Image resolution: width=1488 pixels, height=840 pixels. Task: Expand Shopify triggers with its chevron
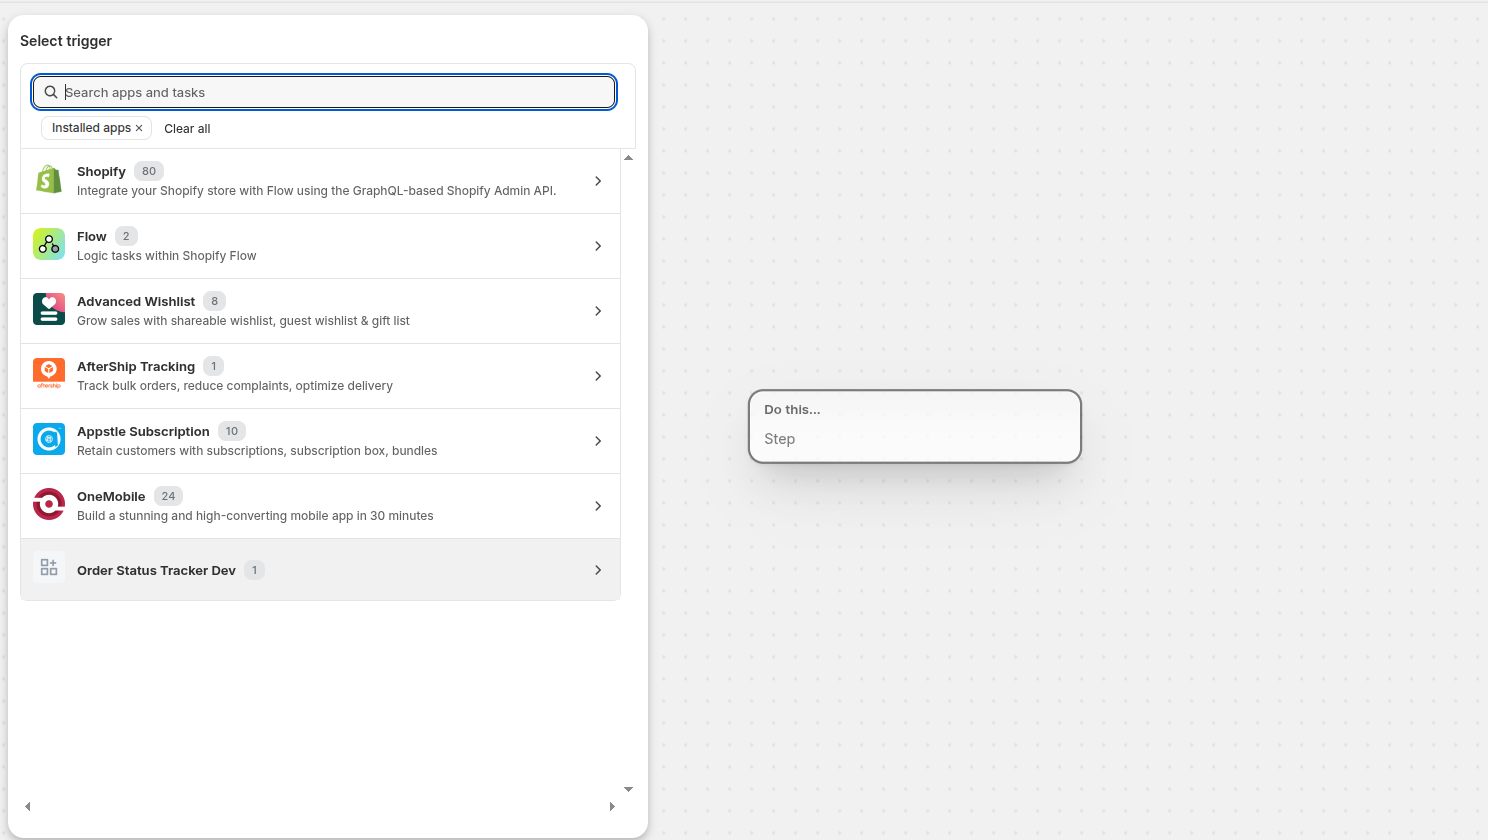coord(598,181)
